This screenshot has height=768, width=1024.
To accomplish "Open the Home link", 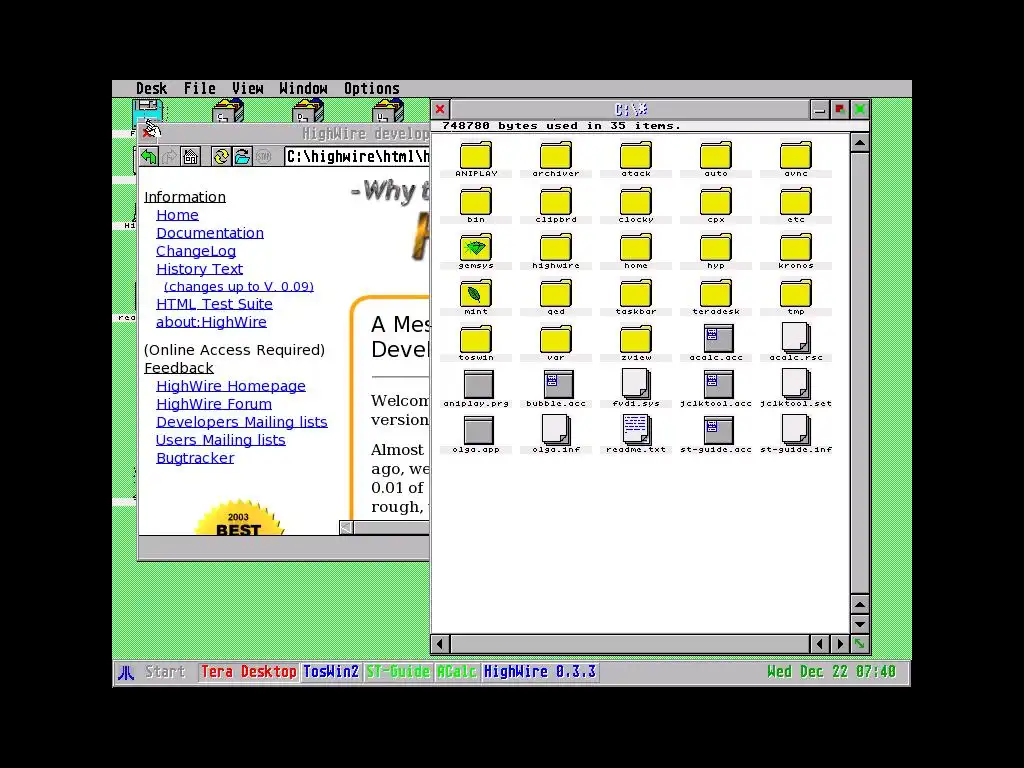I will [177, 215].
